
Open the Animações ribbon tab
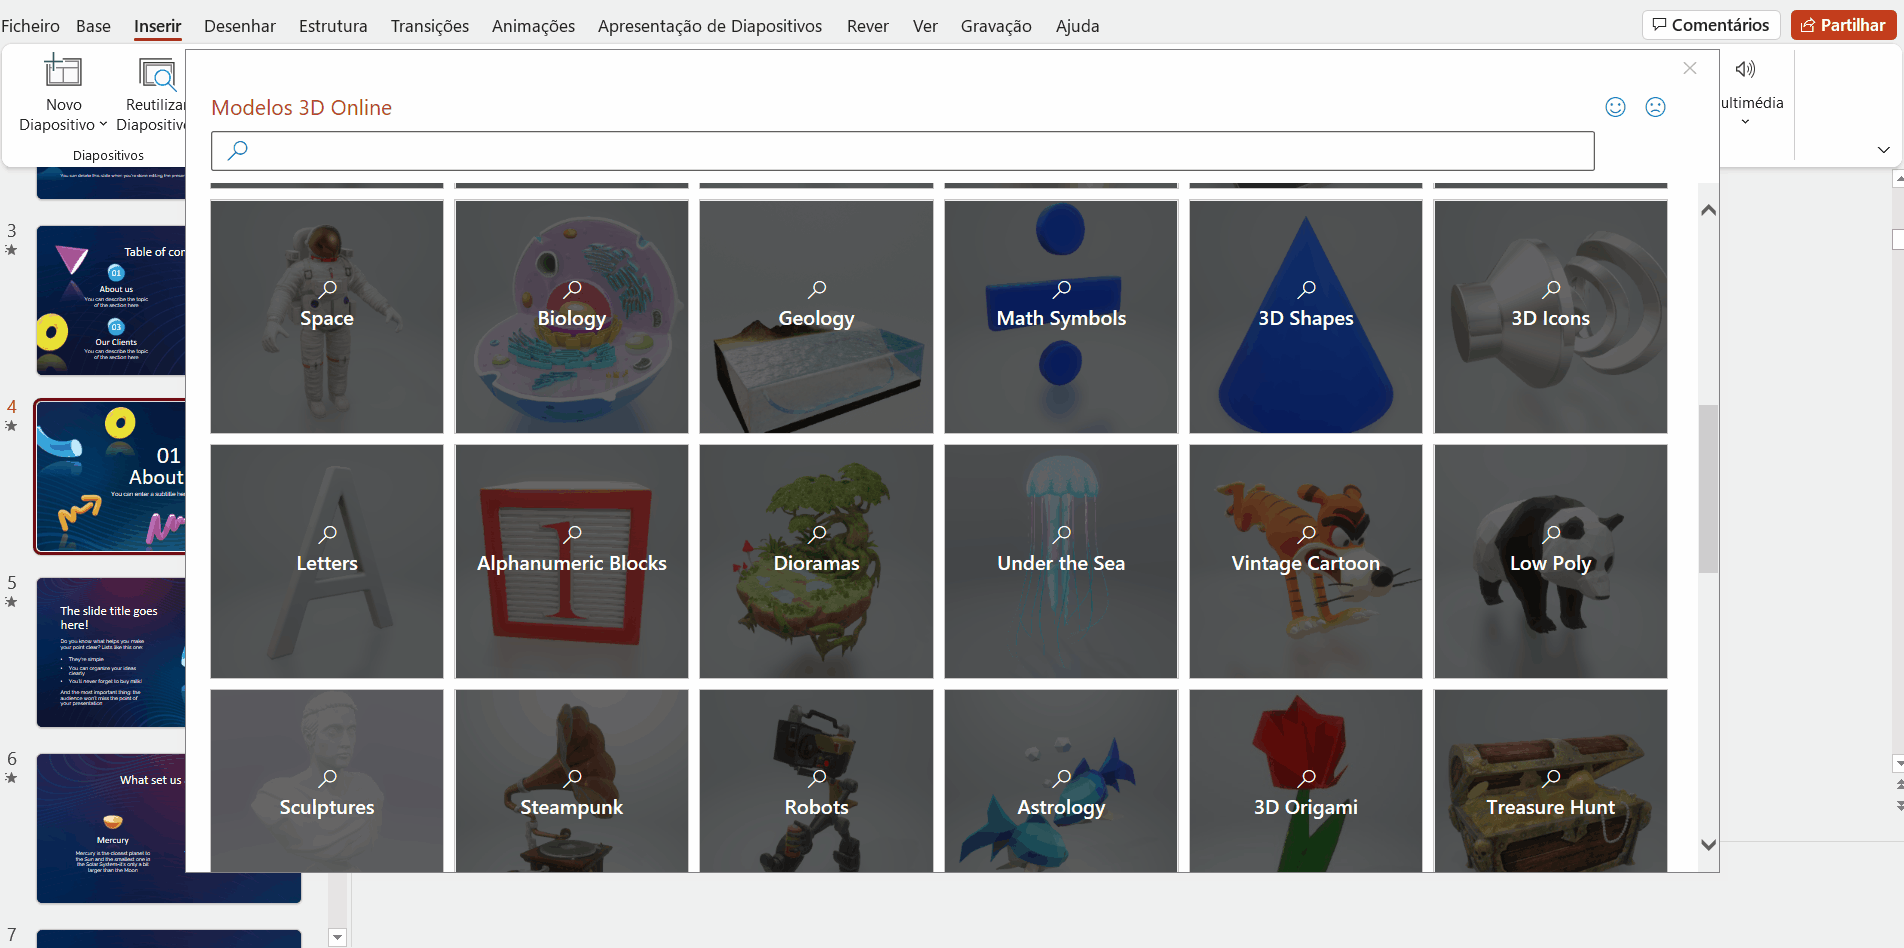tap(533, 26)
